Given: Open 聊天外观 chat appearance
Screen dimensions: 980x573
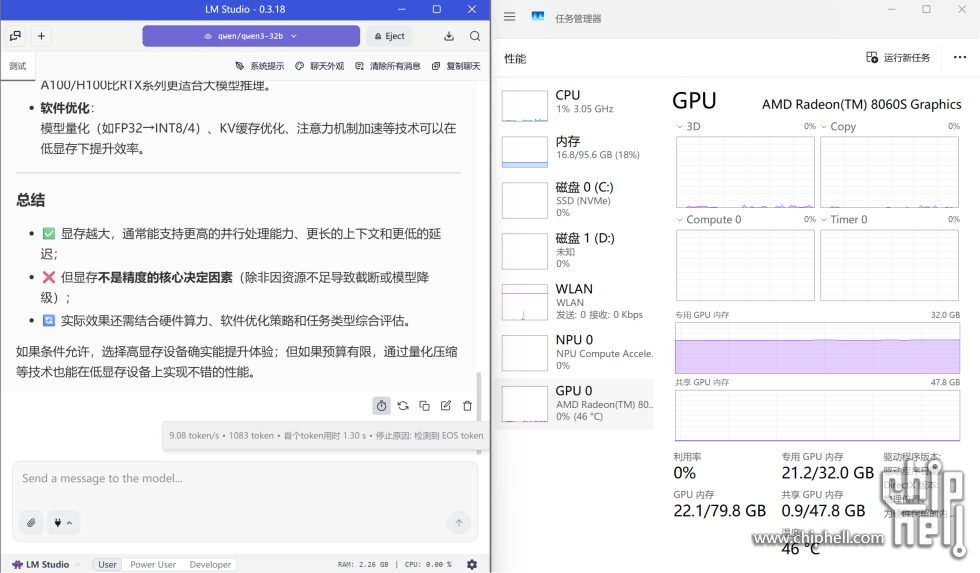Looking at the screenshot, I should [x=319, y=66].
